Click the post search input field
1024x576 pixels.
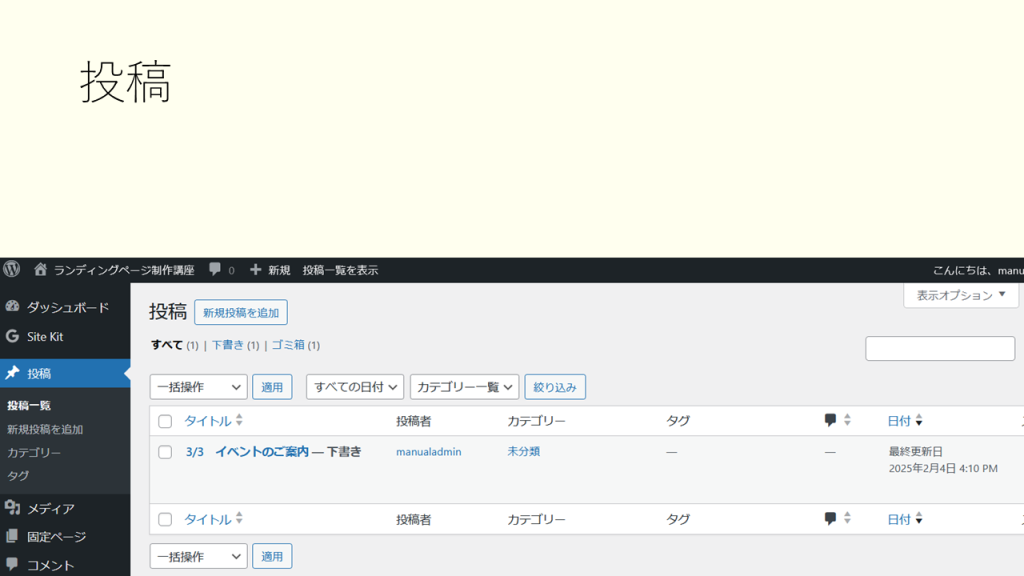pos(939,348)
